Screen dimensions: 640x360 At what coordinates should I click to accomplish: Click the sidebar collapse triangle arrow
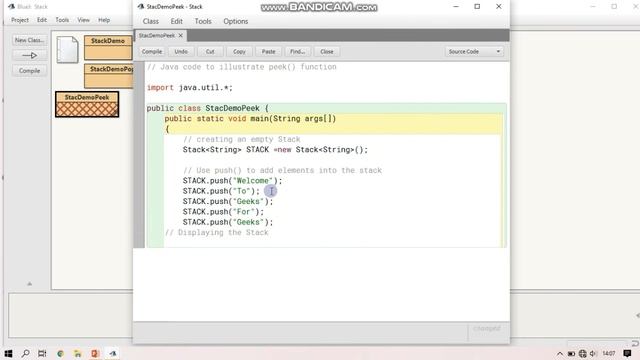(29, 284)
